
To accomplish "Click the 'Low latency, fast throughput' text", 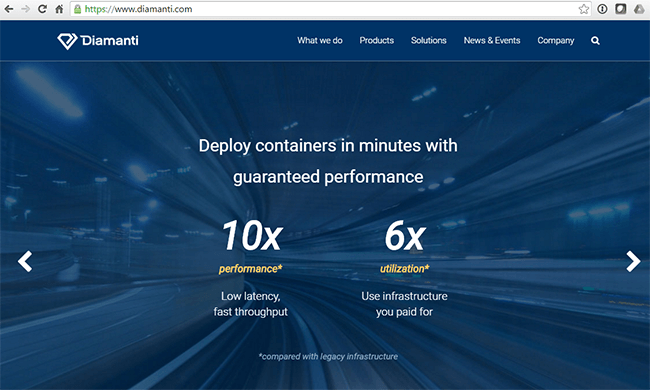I will point(250,304).
